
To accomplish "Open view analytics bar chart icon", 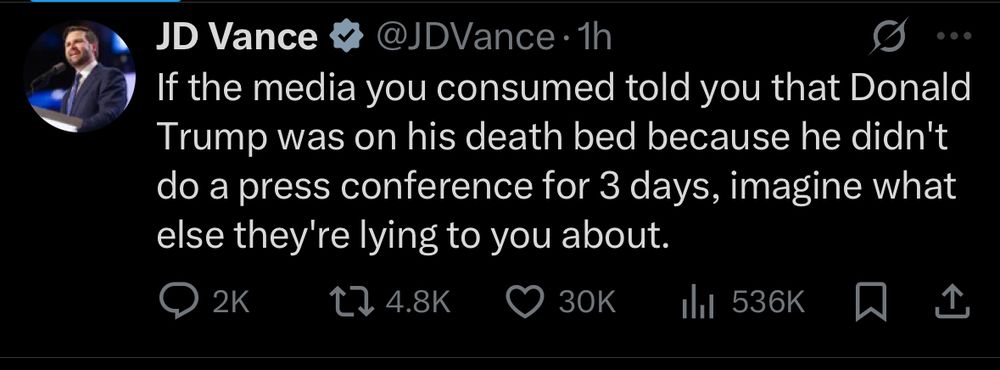I will [x=700, y=302].
